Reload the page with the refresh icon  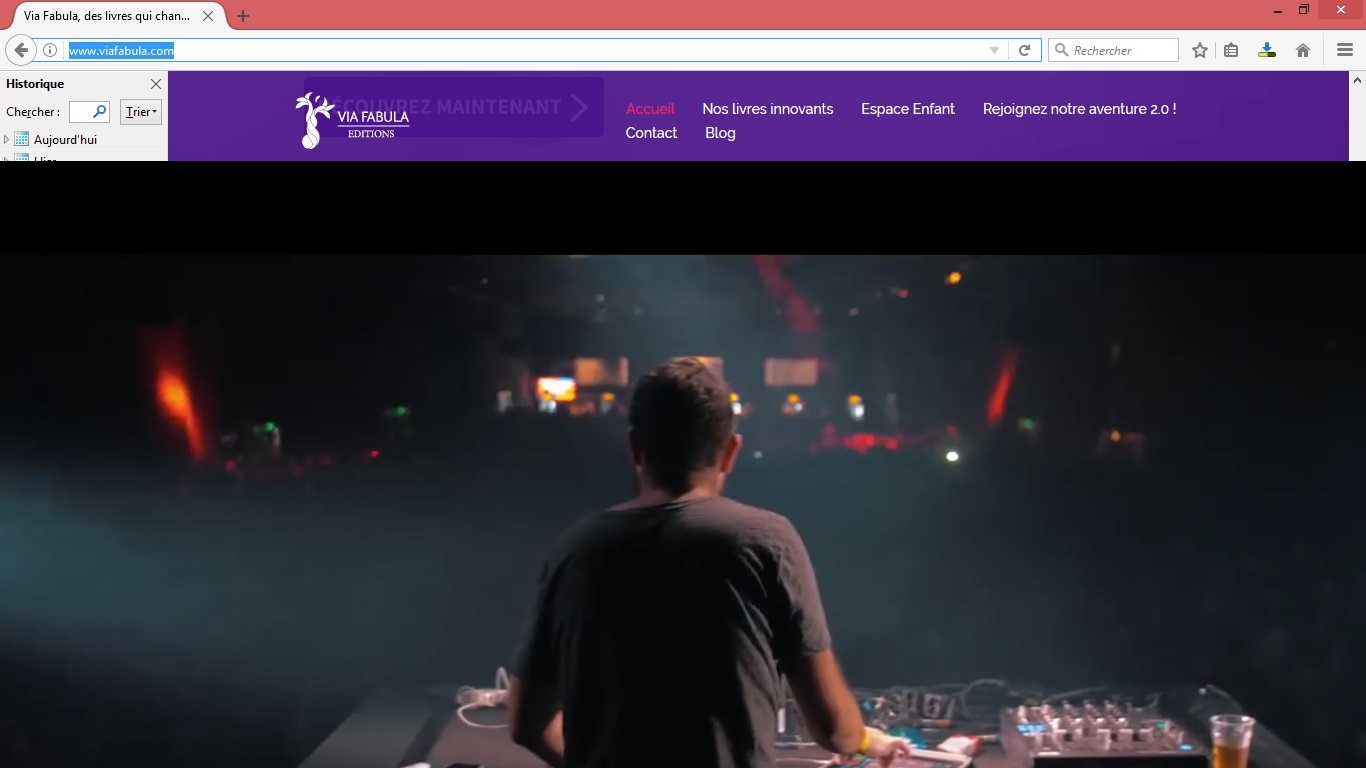point(1024,50)
